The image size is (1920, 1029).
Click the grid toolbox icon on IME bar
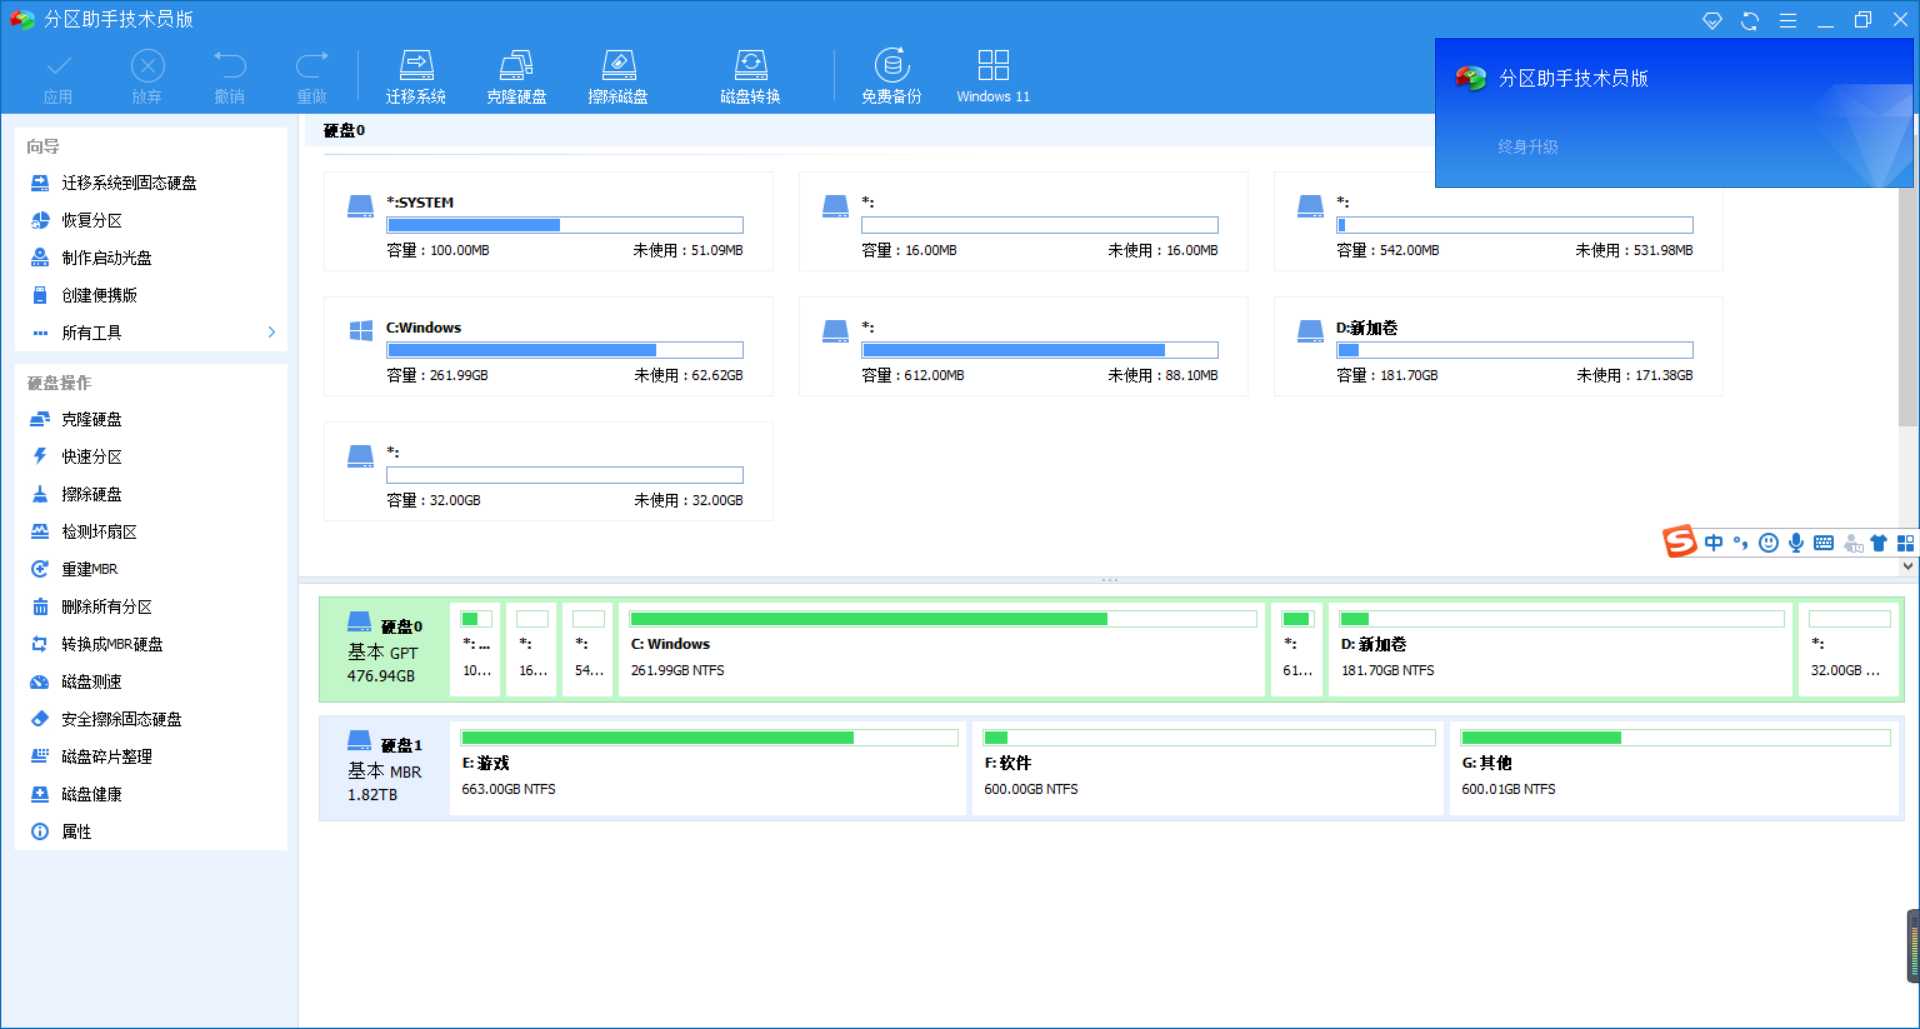tap(1906, 542)
